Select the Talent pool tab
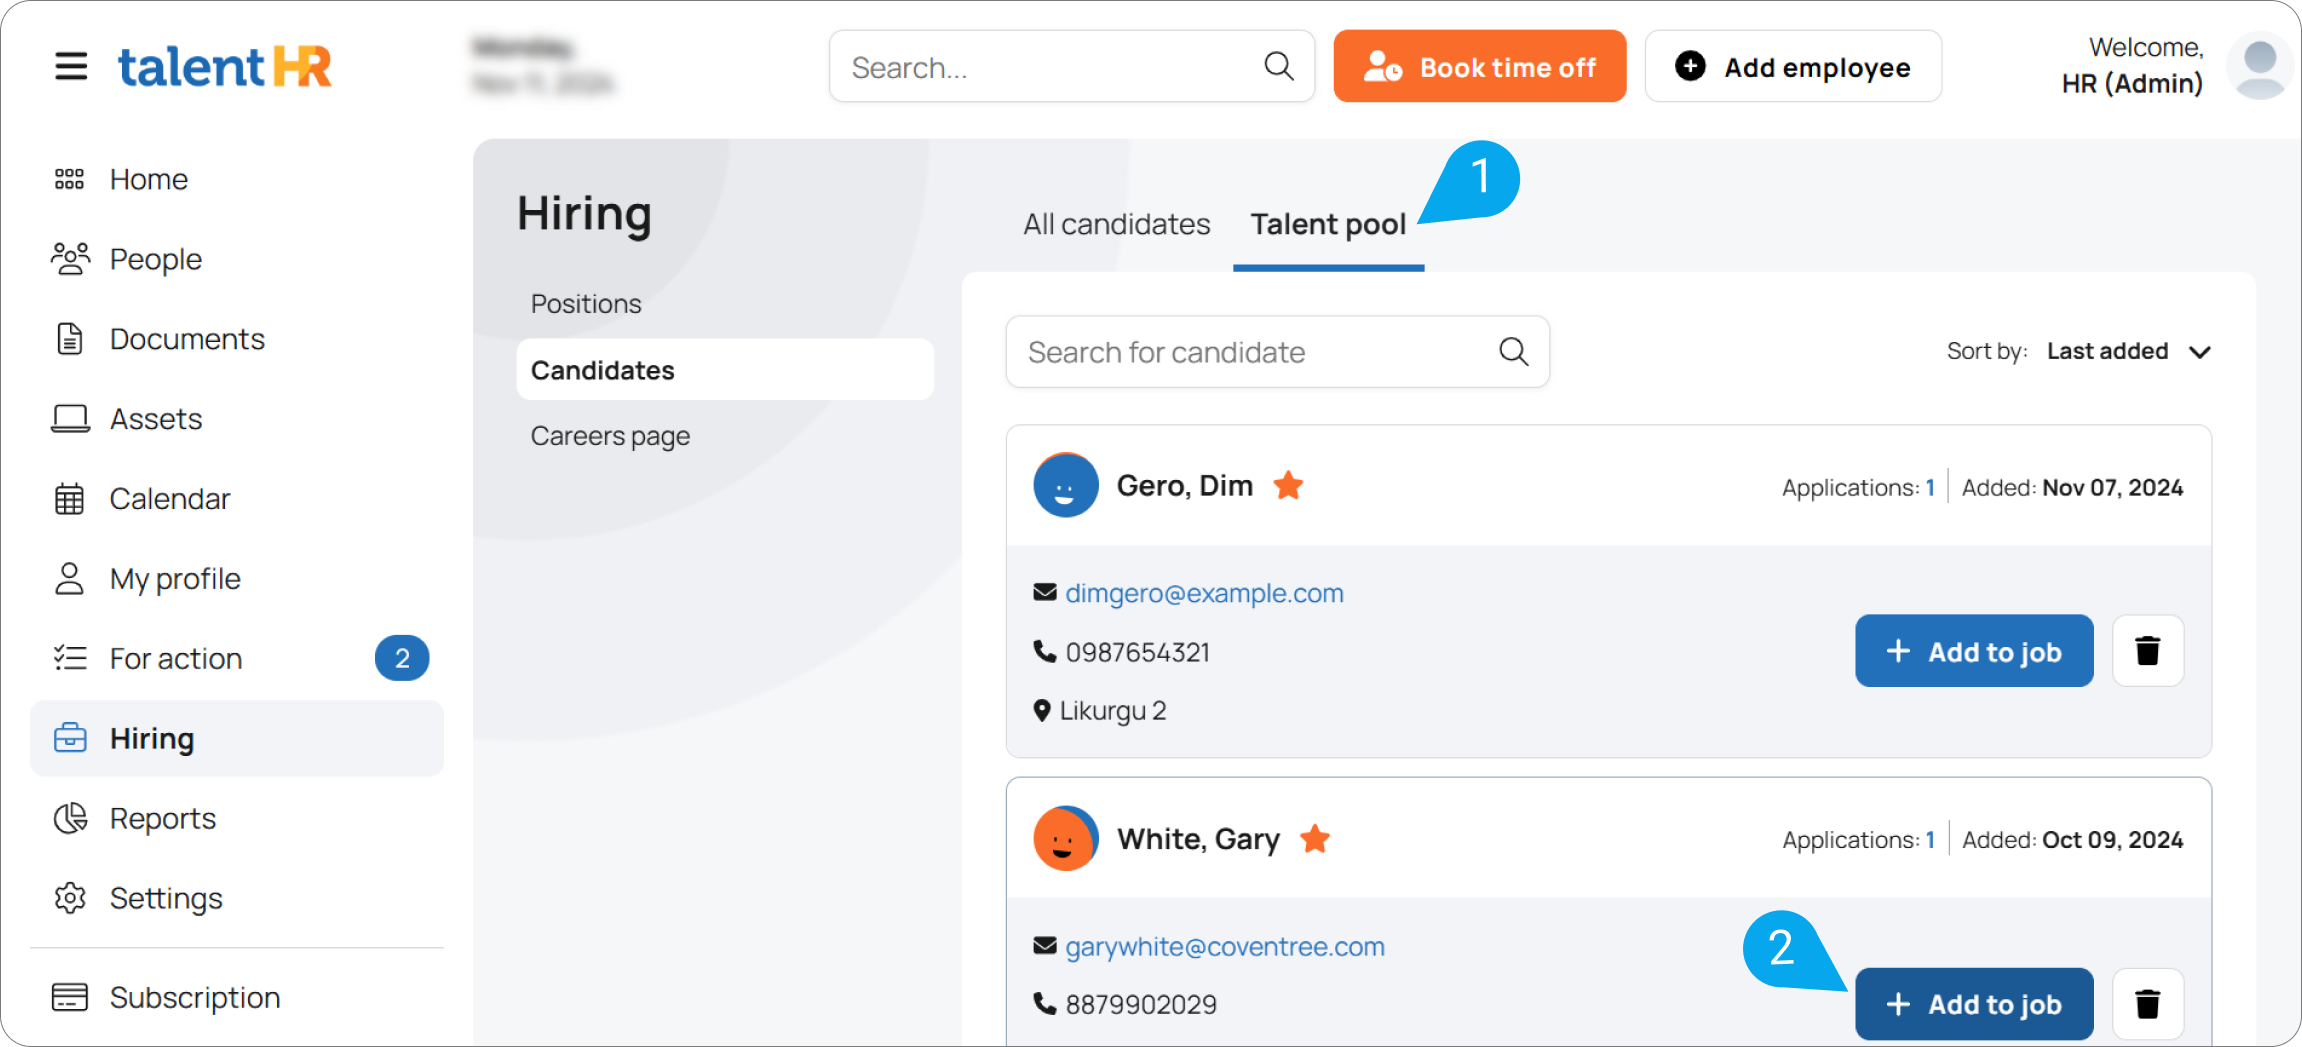The image size is (2302, 1047). [1328, 224]
